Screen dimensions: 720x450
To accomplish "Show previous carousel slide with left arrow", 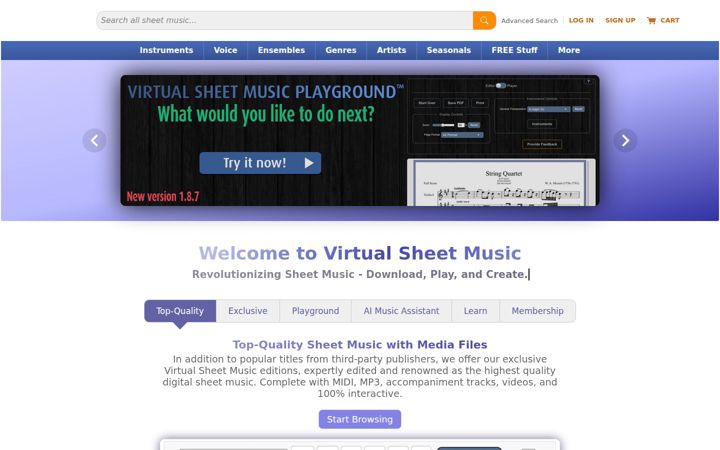I will (x=94, y=141).
